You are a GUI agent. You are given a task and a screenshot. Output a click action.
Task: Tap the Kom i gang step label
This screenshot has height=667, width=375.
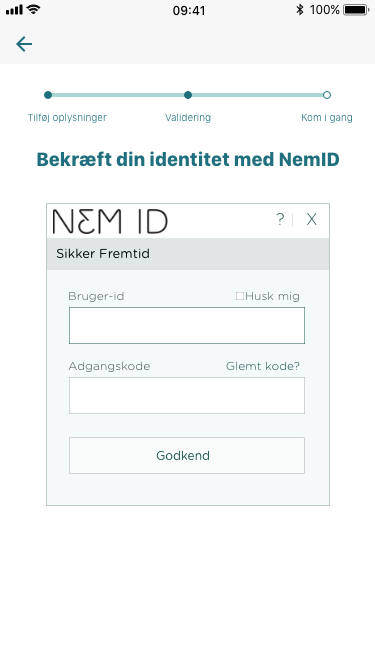[x=327, y=118]
